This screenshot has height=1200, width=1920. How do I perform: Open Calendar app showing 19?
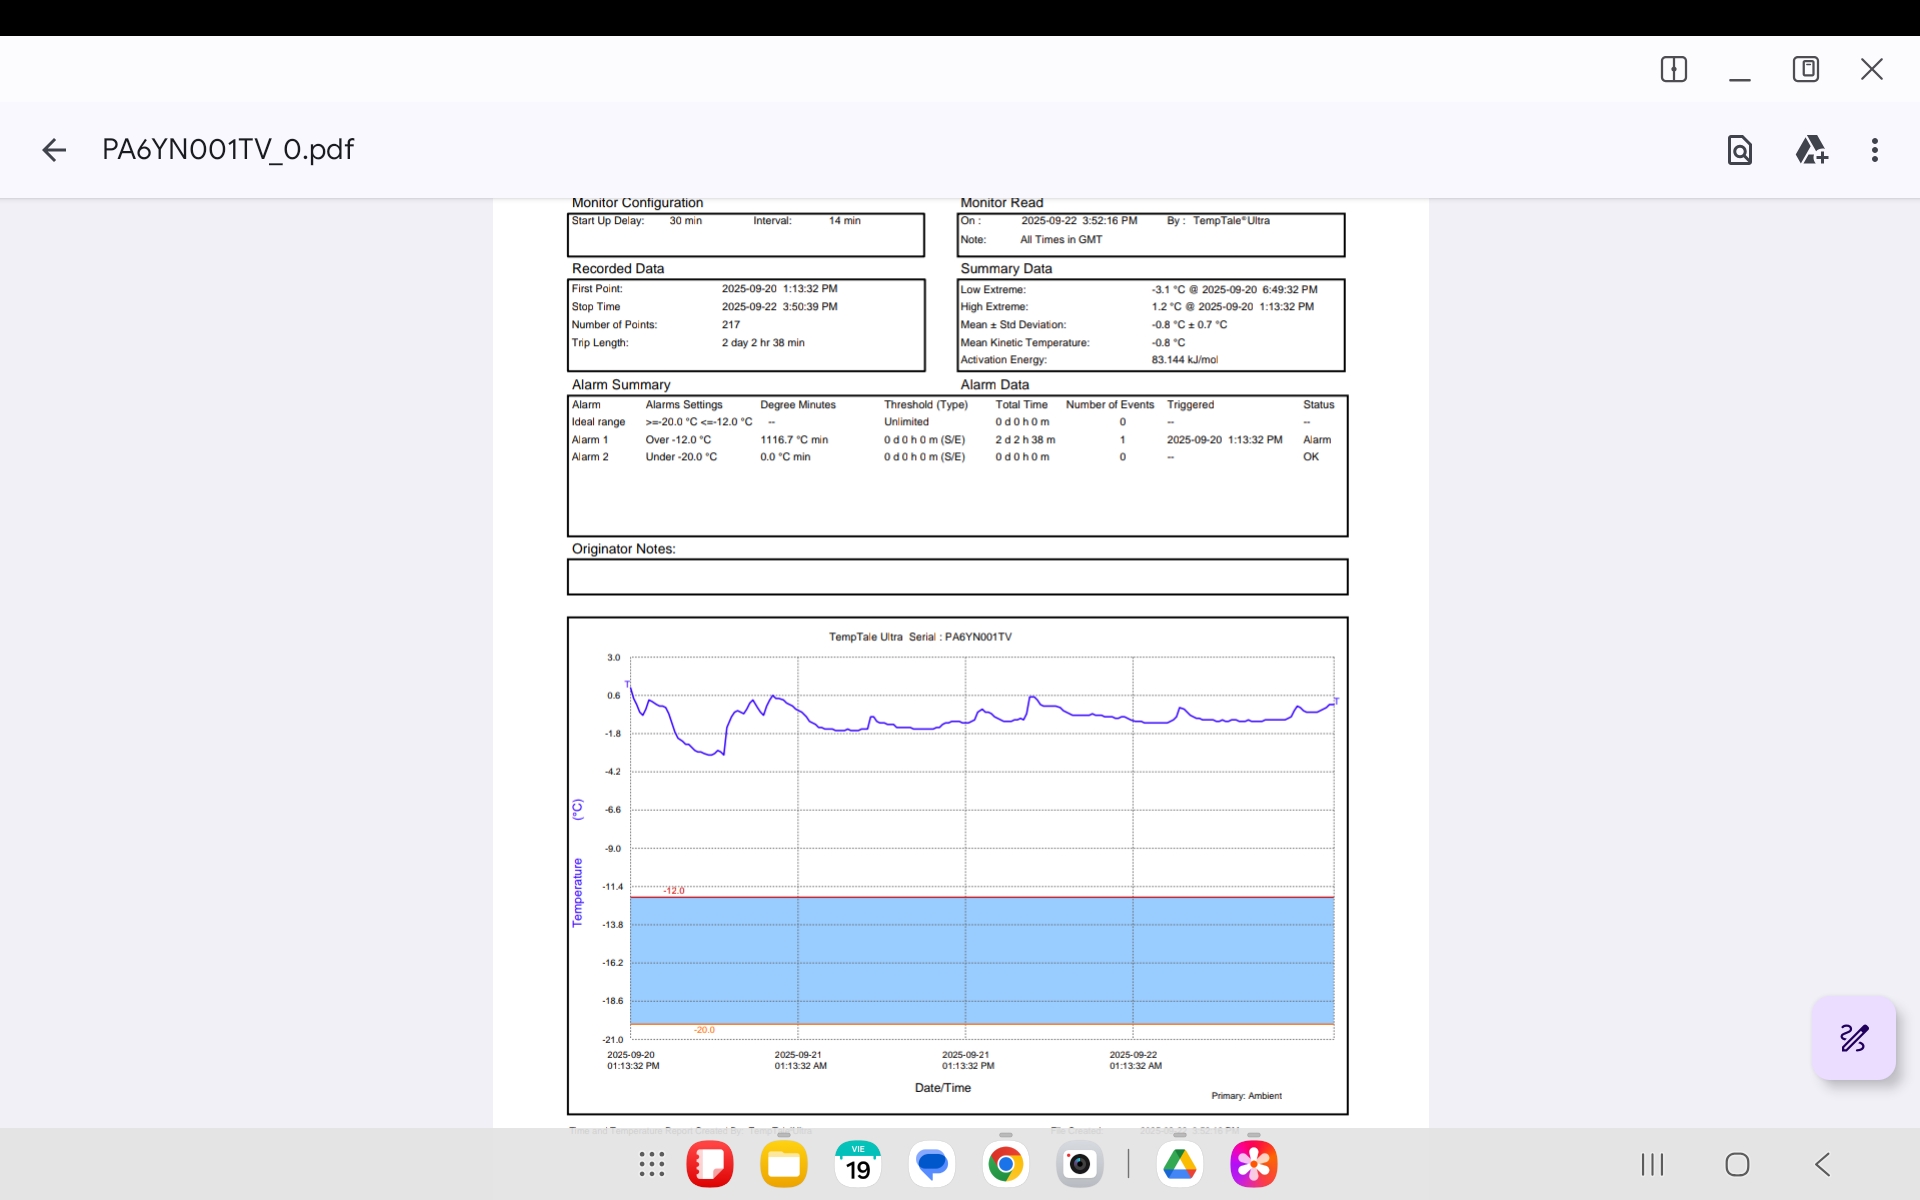(858, 1164)
